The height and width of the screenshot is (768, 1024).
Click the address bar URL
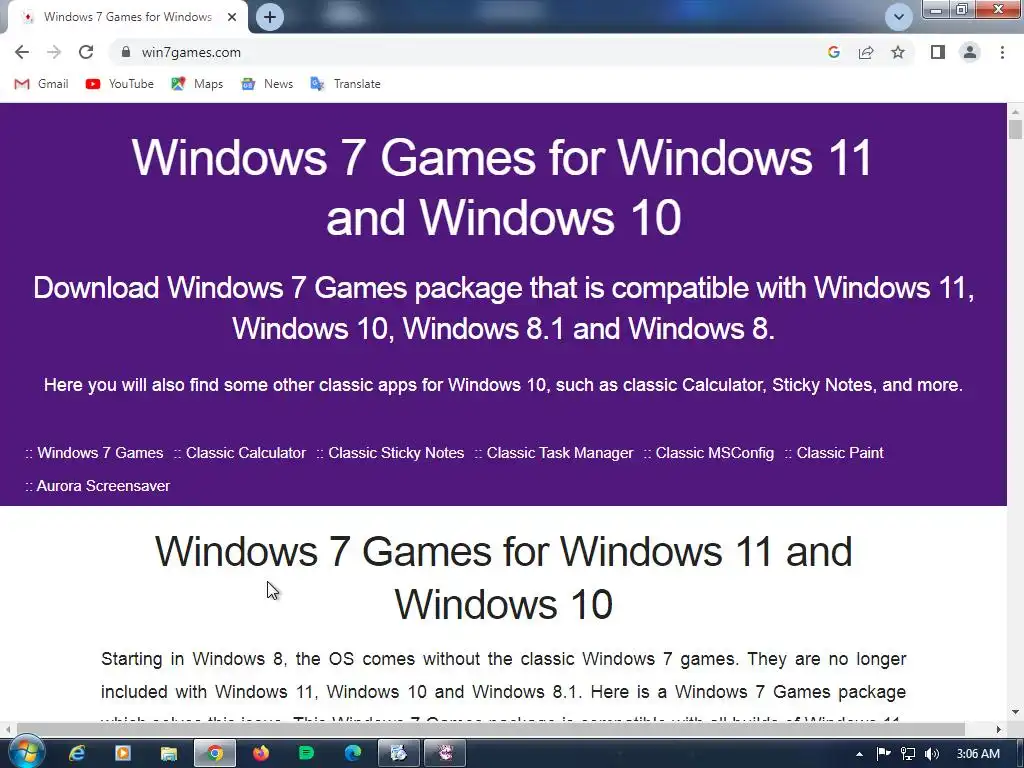coord(191,52)
